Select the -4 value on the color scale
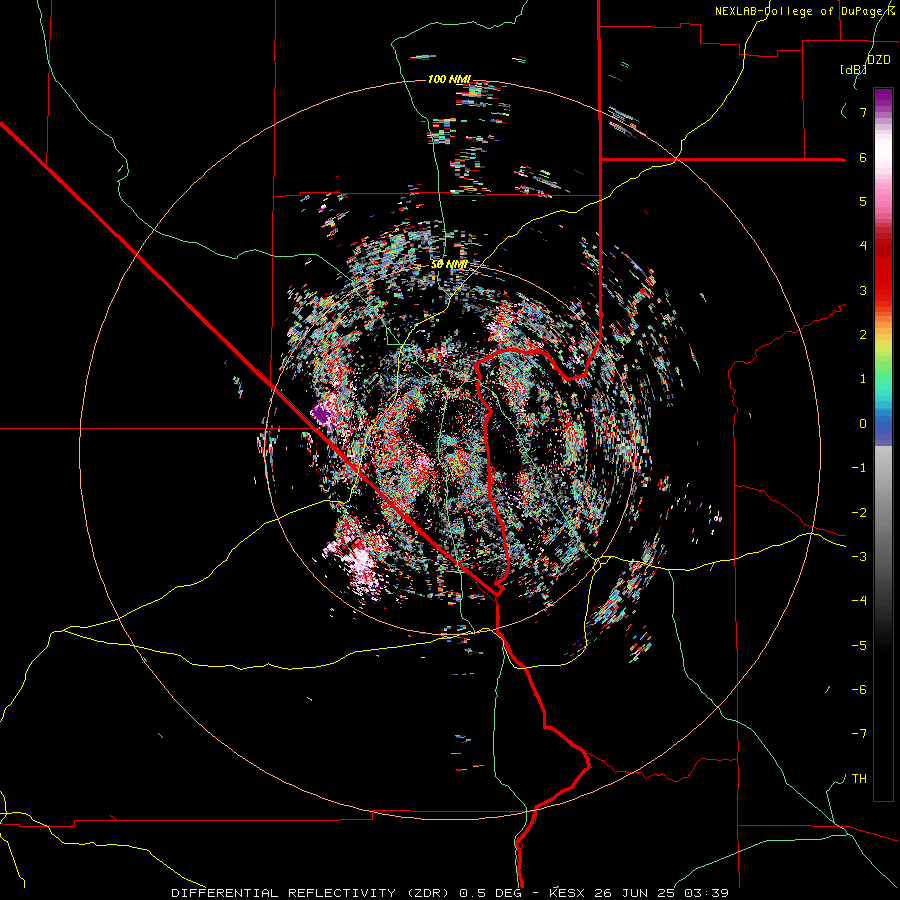This screenshot has height=900, width=900. pyautogui.click(x=859, y=601)
